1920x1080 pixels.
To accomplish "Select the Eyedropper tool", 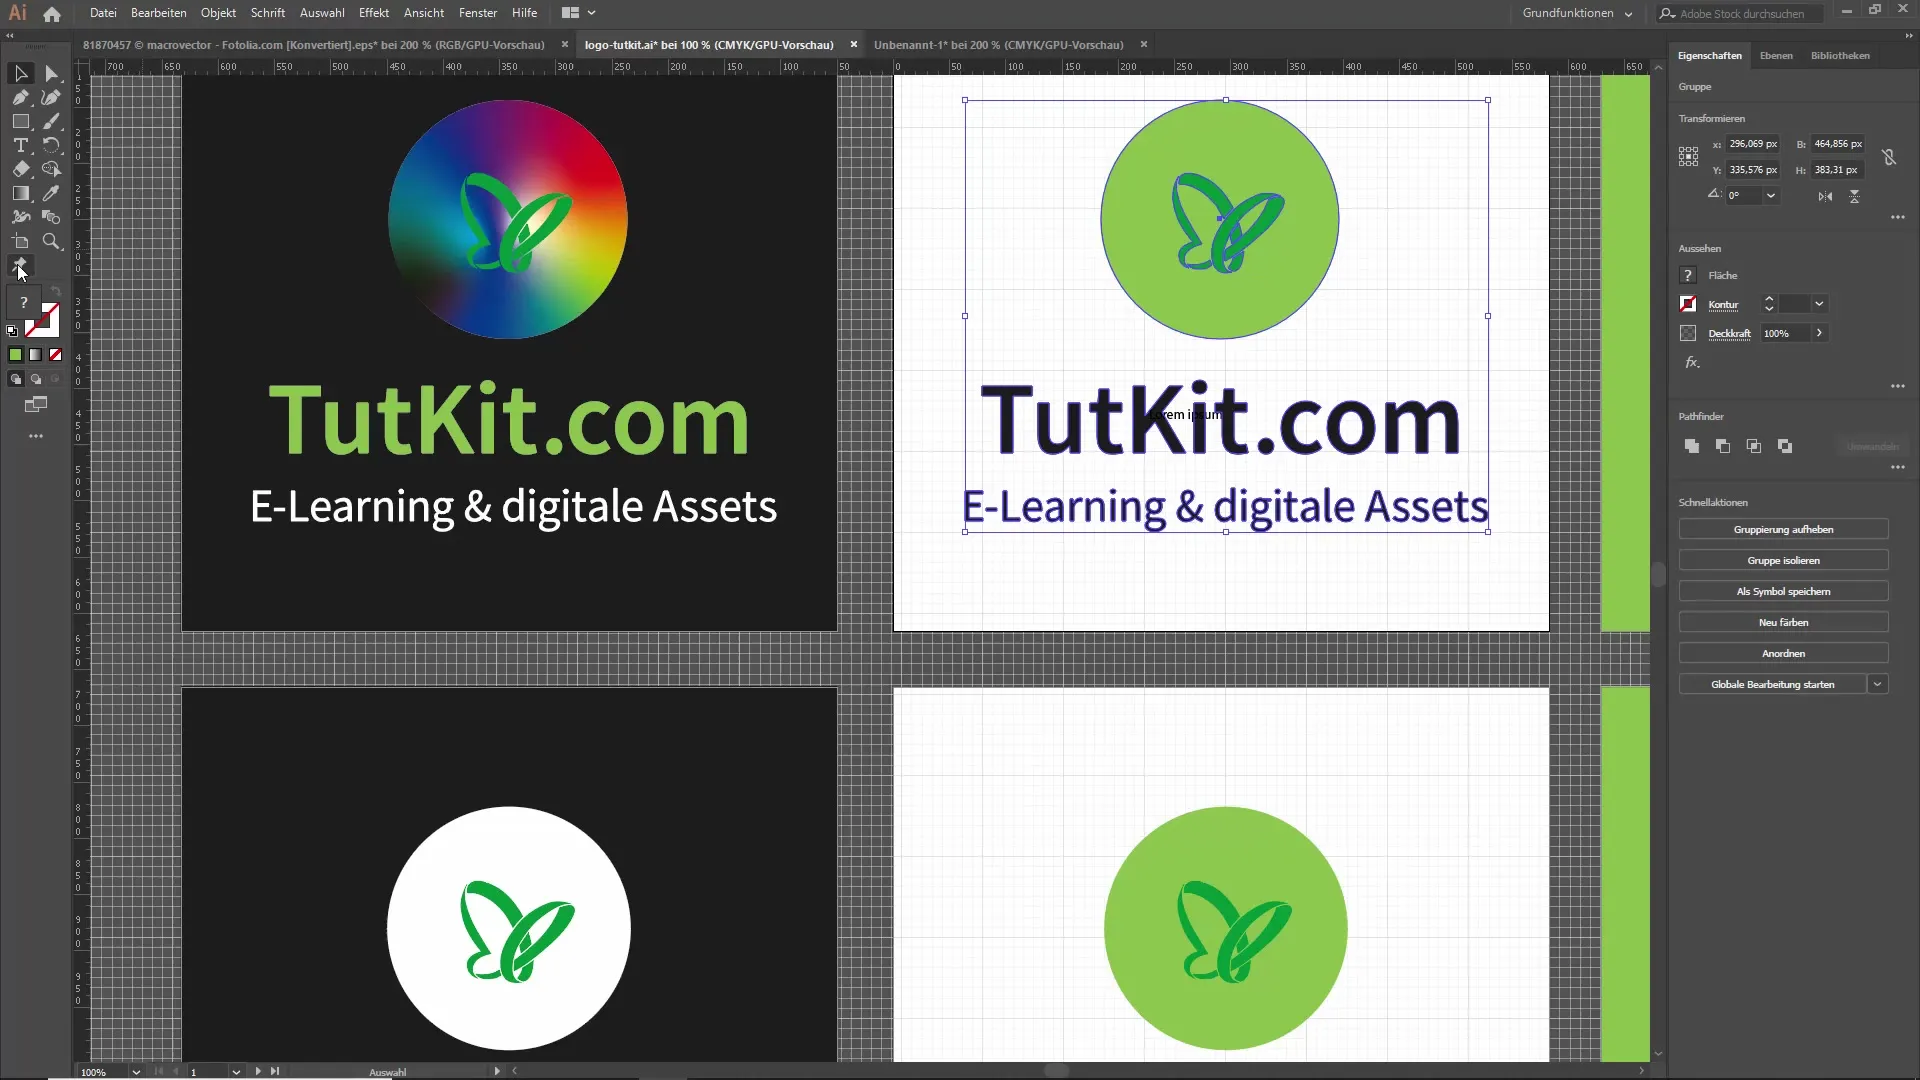I will coord(51,193).
